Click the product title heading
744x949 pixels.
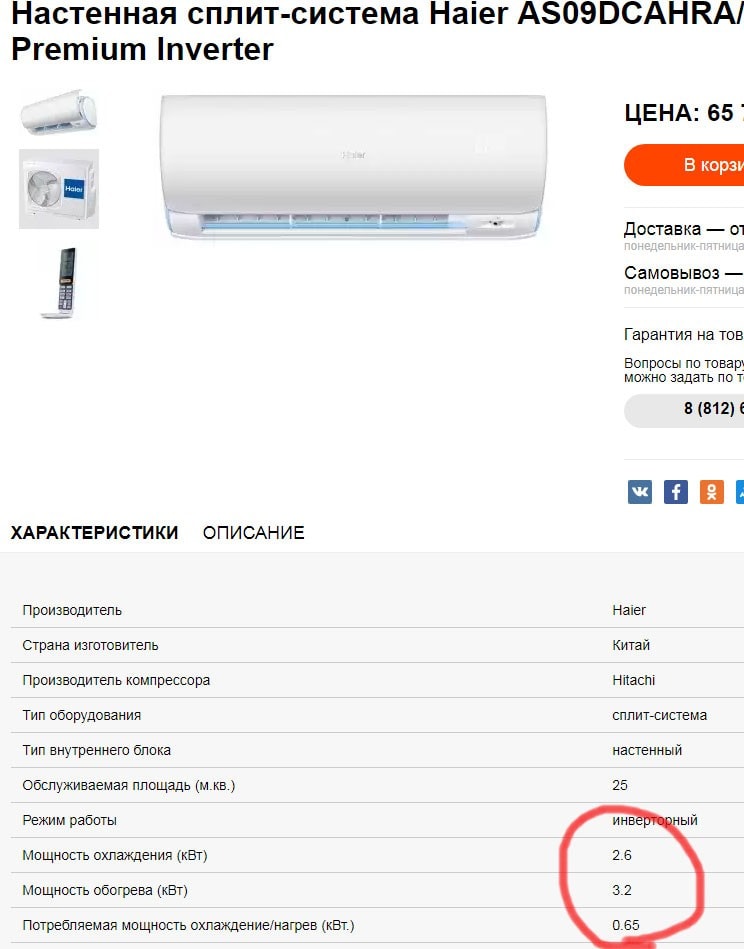coord(377,31)
